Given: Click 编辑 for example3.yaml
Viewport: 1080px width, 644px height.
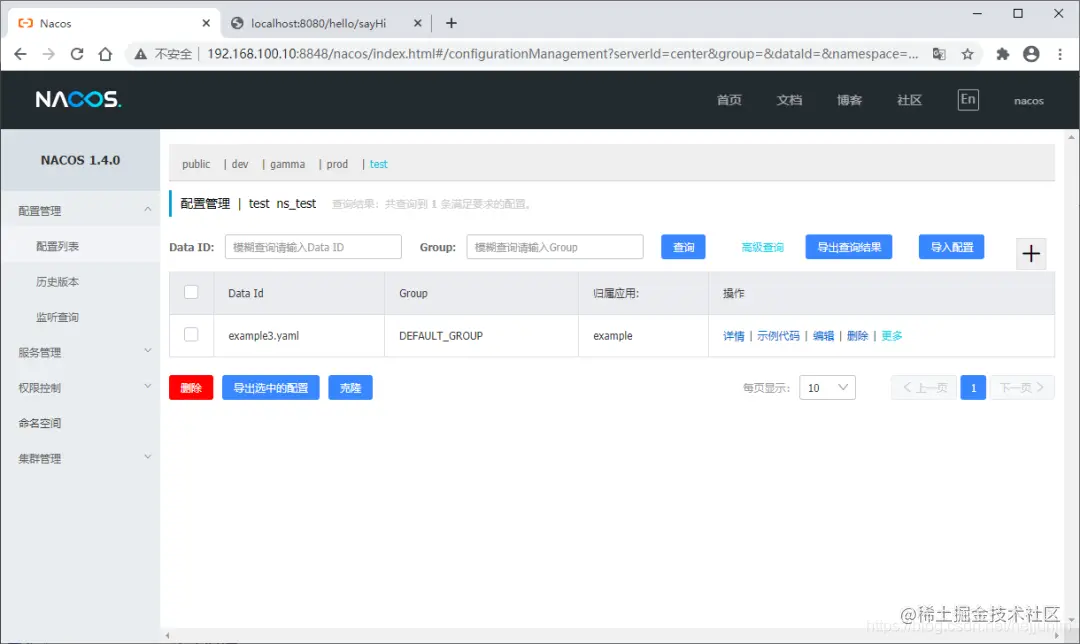Looking at the screenshot, I should tap(823, 335).
